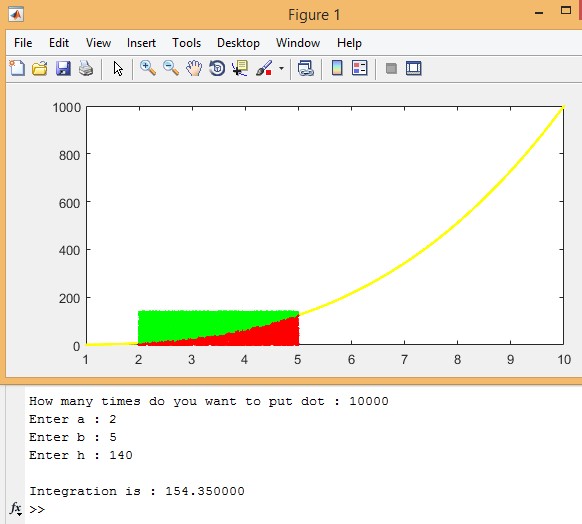This screenshot has height=524, width=582.
Task: Click the 'How many times' prompt line
Action: (209, 401)
